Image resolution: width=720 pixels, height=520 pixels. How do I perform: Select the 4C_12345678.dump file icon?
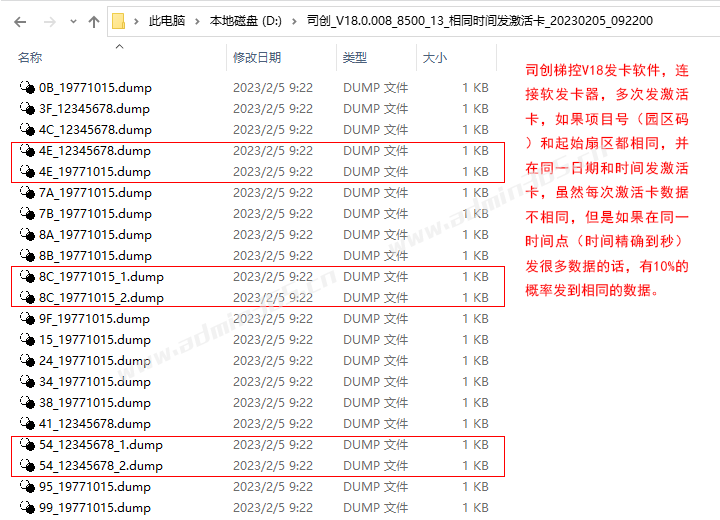pos(28,130)
